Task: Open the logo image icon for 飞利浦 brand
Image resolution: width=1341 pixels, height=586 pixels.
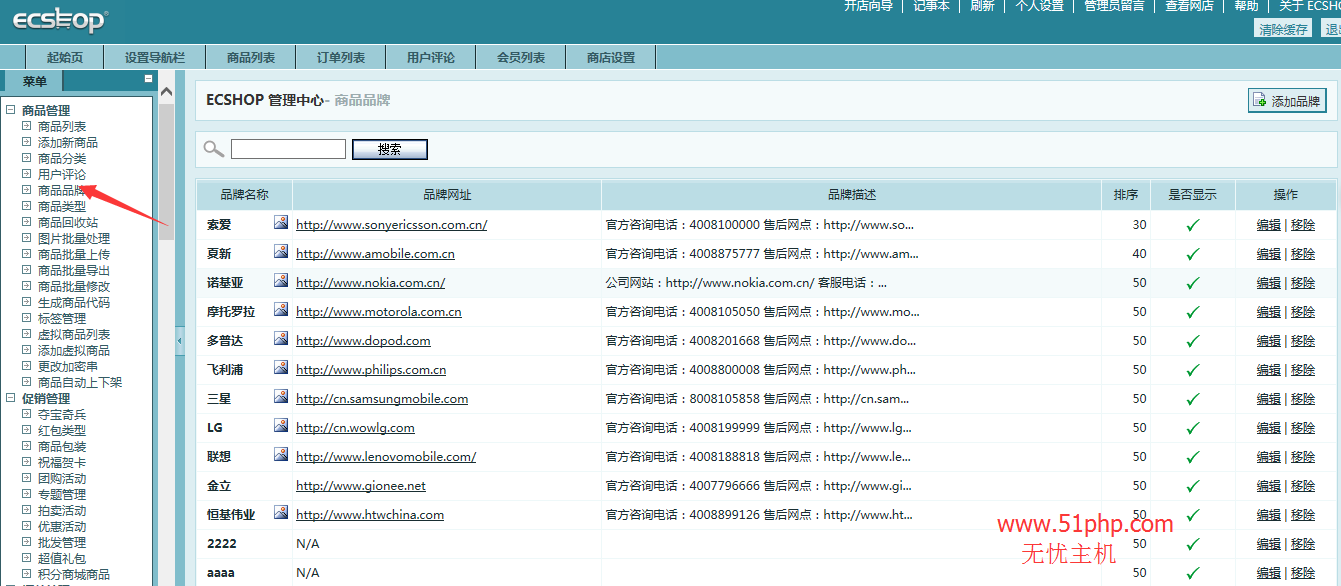Action: 281,368
